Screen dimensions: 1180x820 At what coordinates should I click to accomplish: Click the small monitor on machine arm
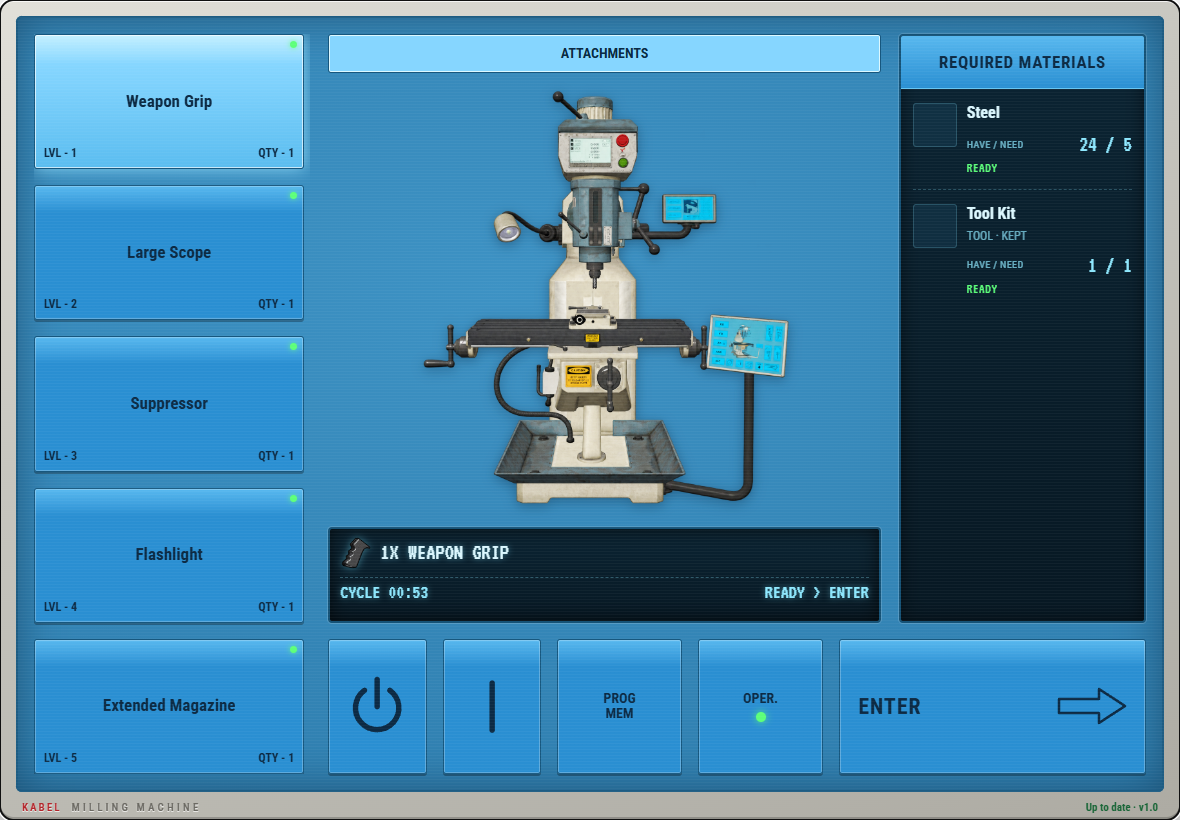click(x=689, y=208)
